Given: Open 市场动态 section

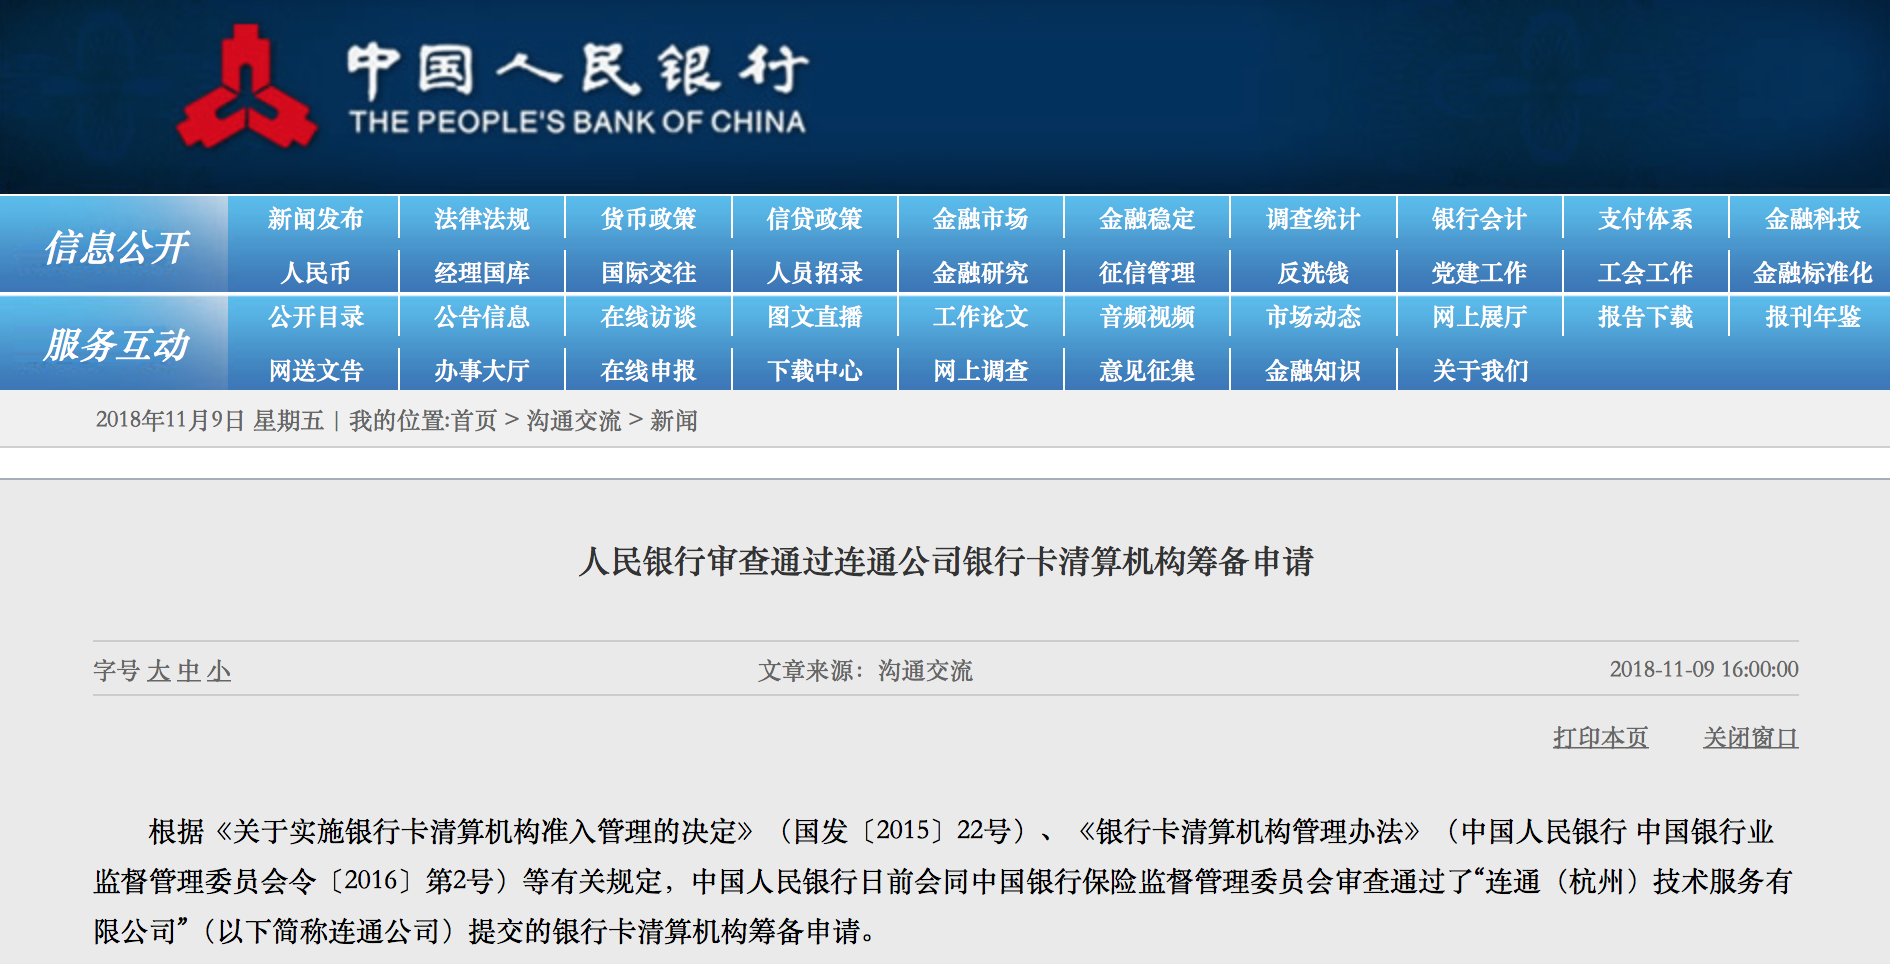Looking at the screenshot, I should (1313, 317).
